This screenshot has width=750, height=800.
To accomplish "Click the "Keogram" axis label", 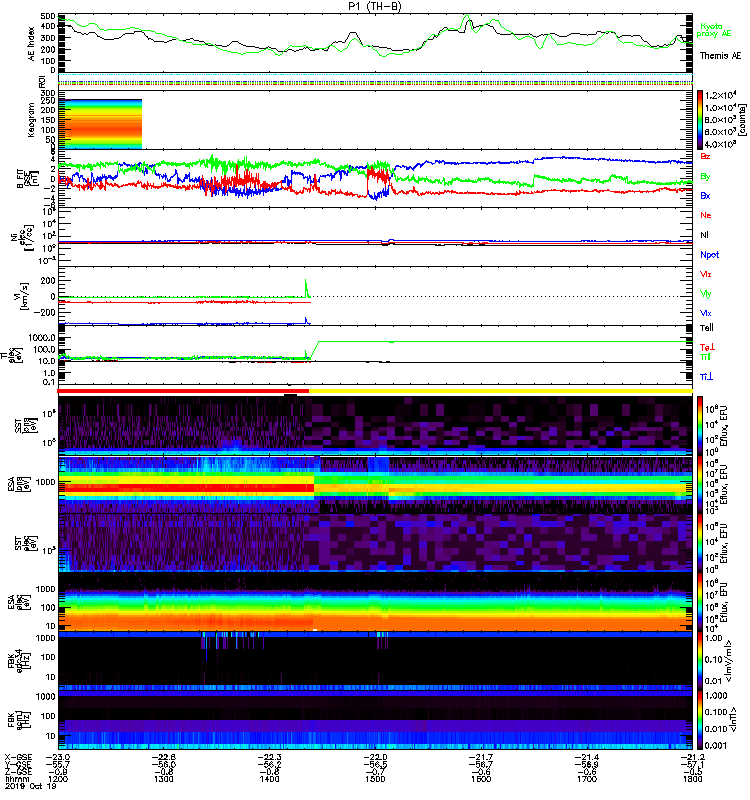I will click(32, 119).
